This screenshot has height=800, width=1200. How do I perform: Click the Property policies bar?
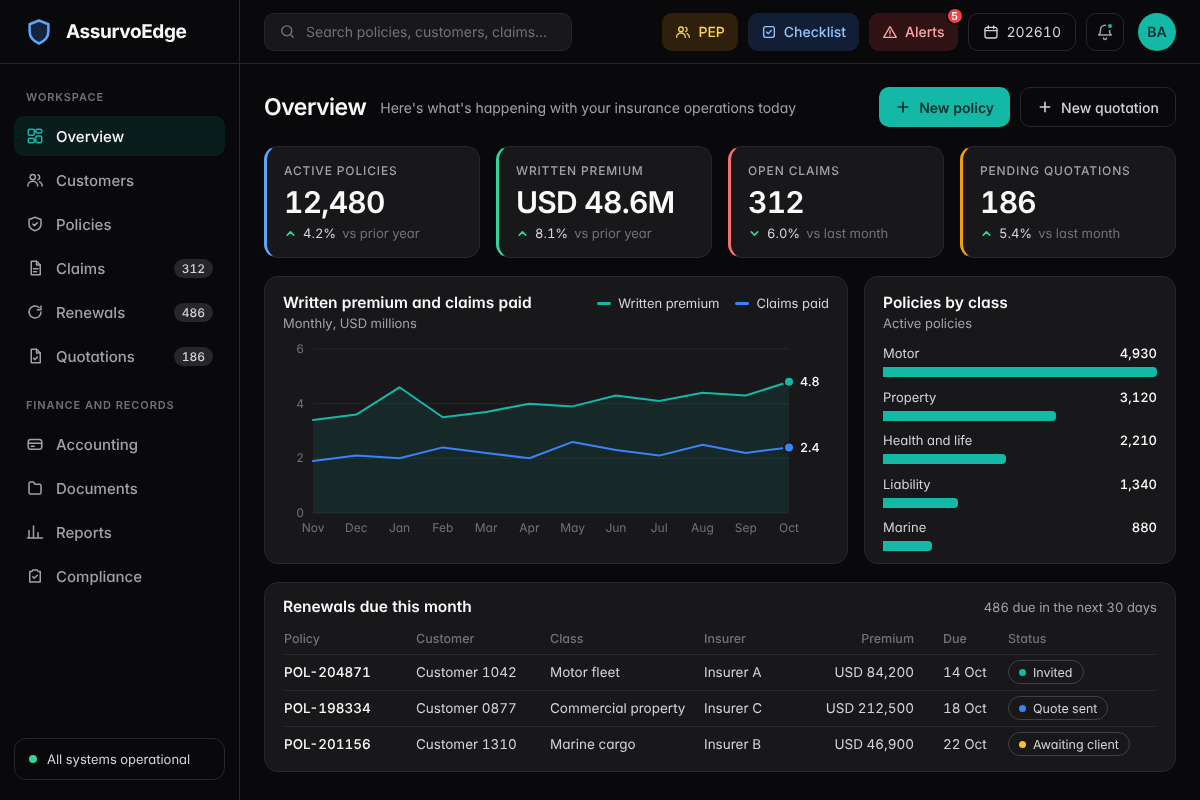[969, 416]
